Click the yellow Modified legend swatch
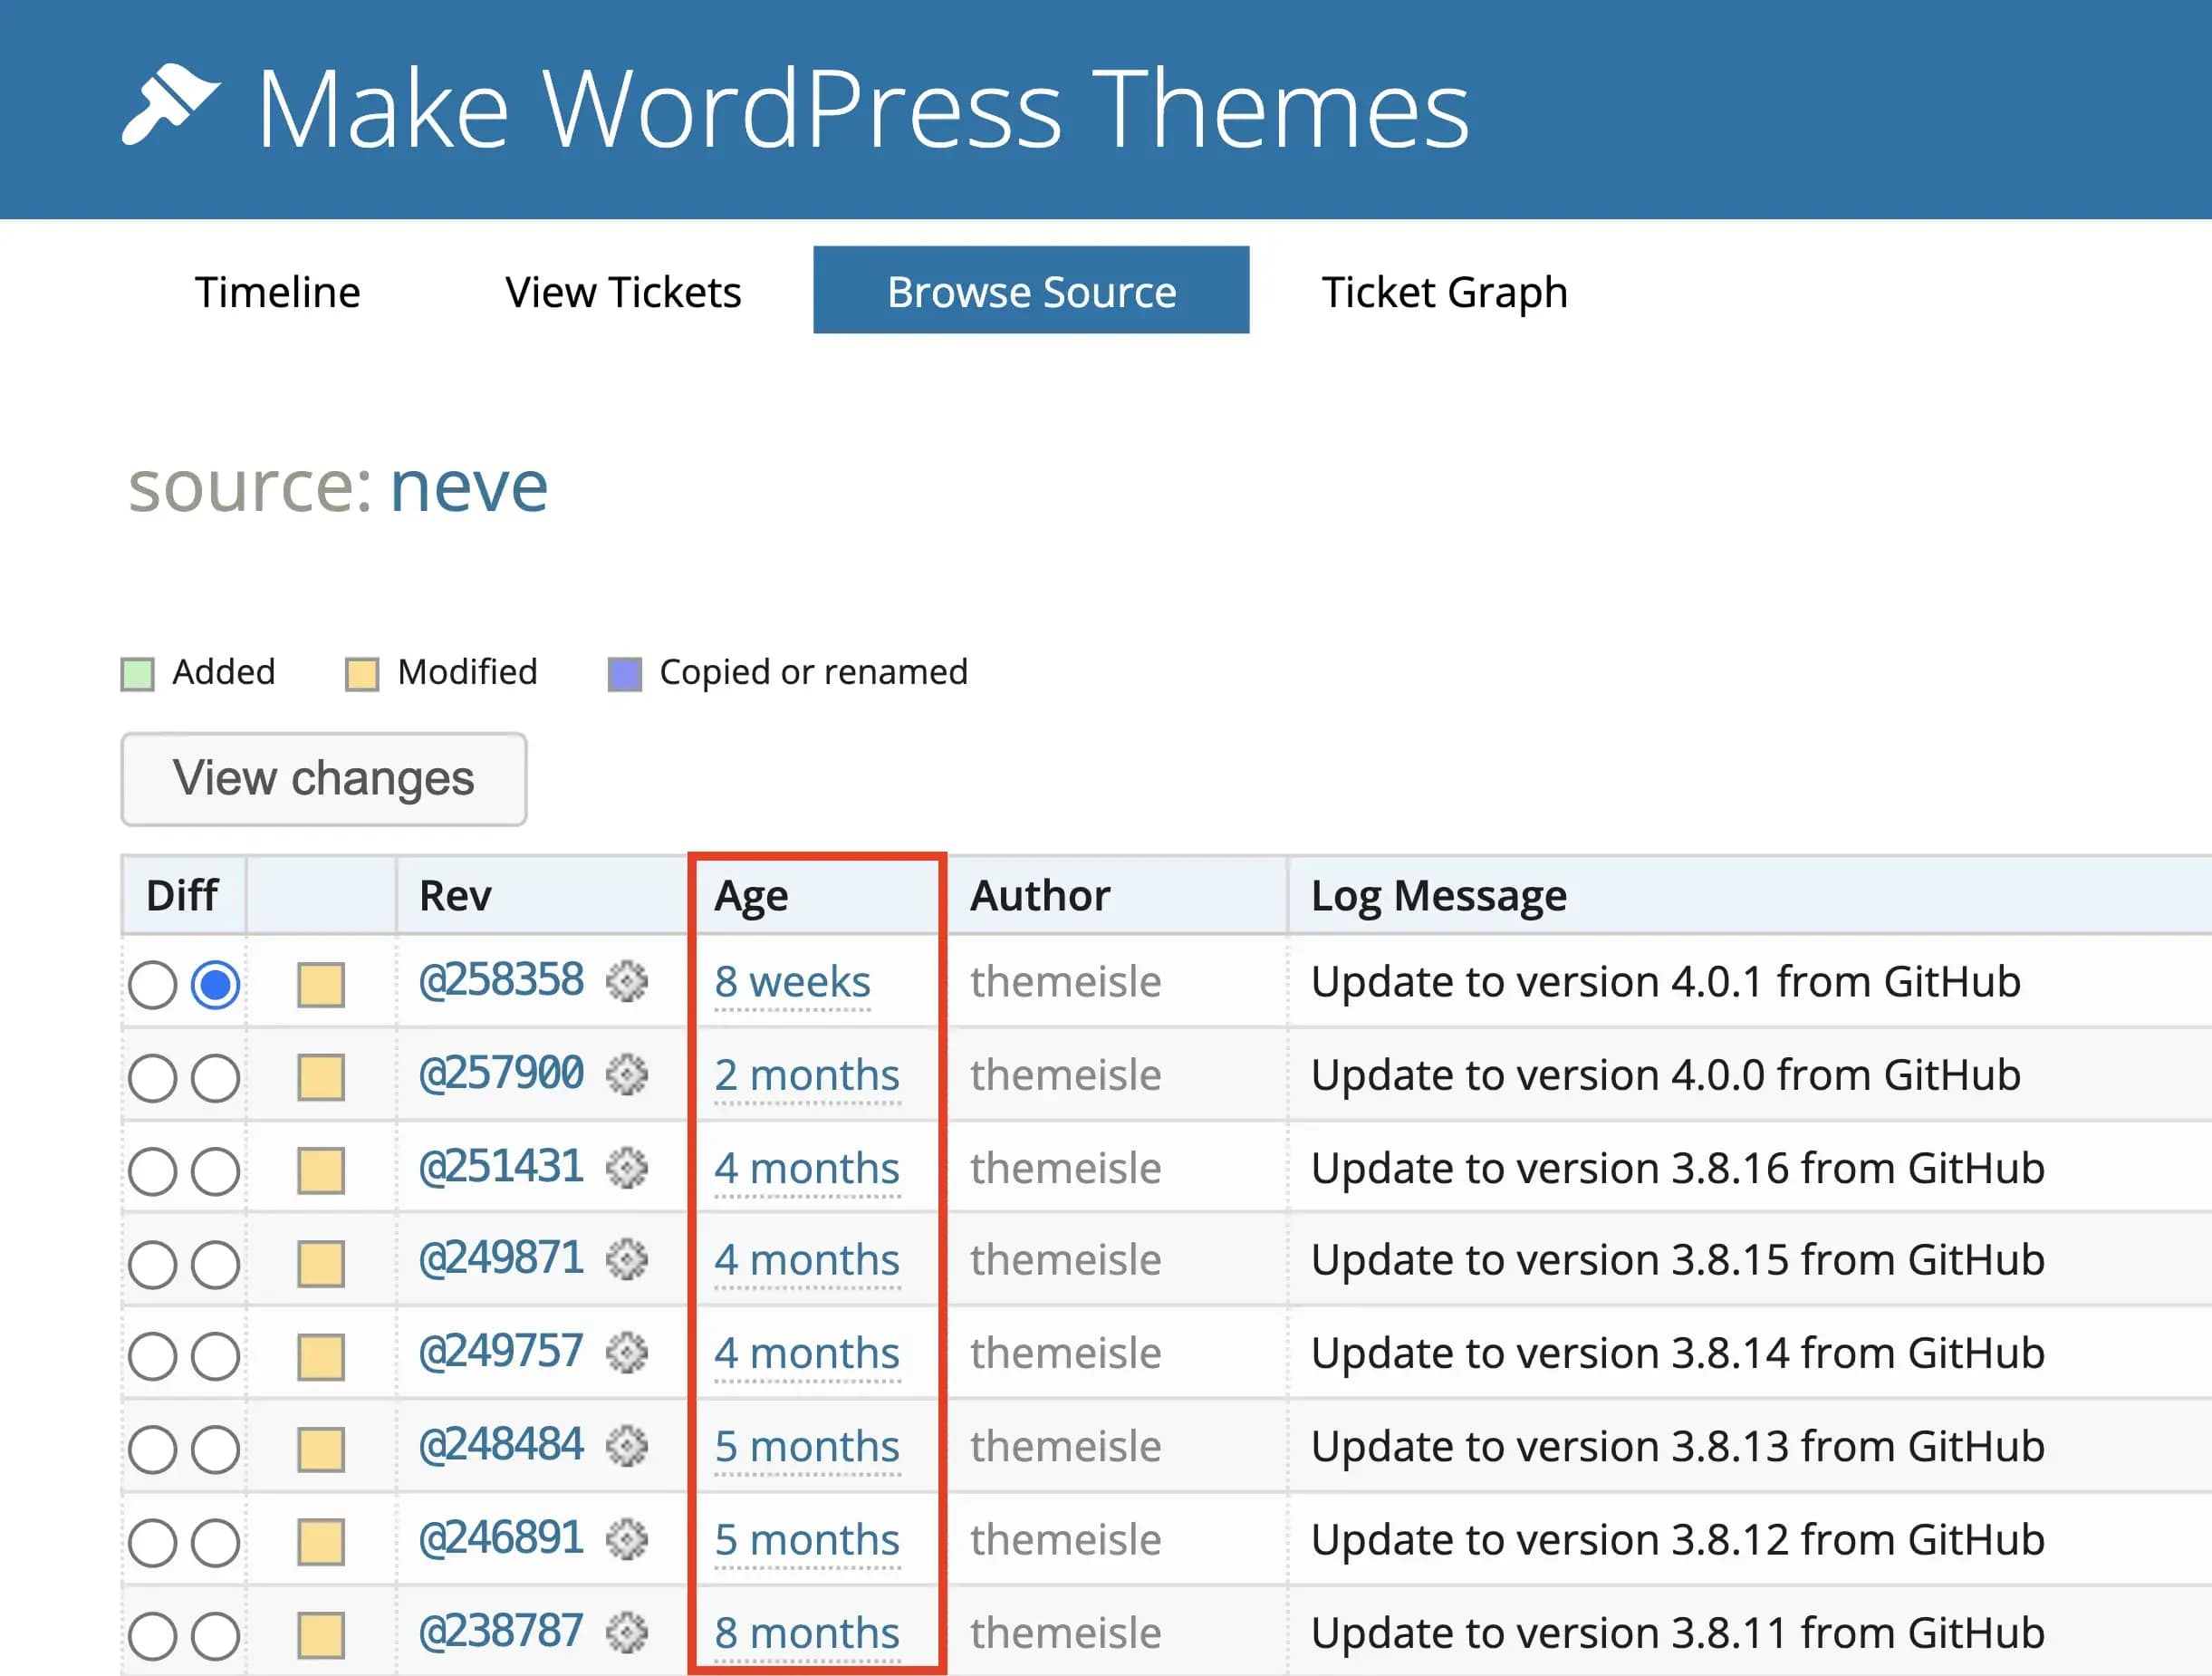2212x1676 pixels. 362,674
